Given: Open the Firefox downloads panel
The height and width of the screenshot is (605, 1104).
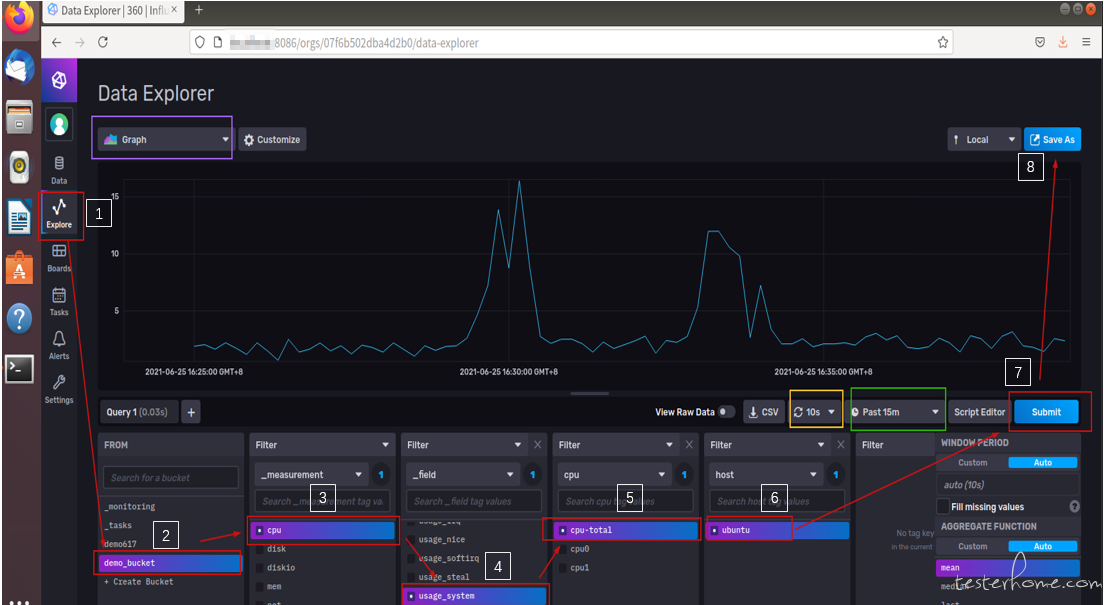Looking at the screenshot, I should click(x=1063, y=42).
